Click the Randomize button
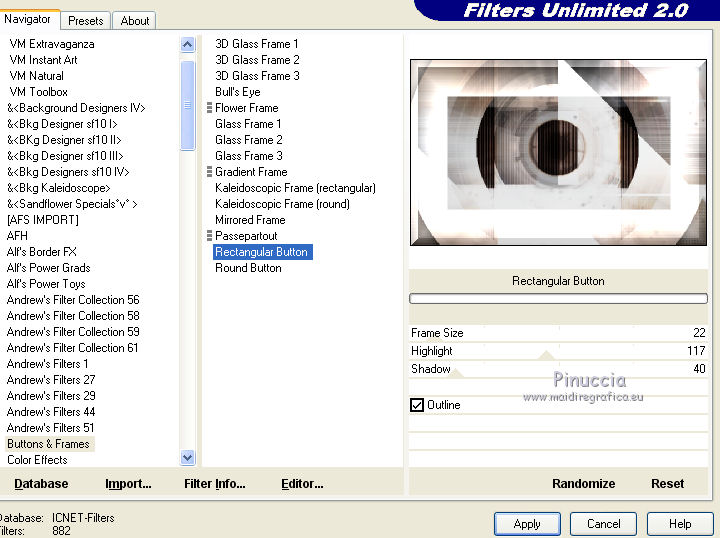The width and height of the screenshot is (720, 538). point(584,483)
